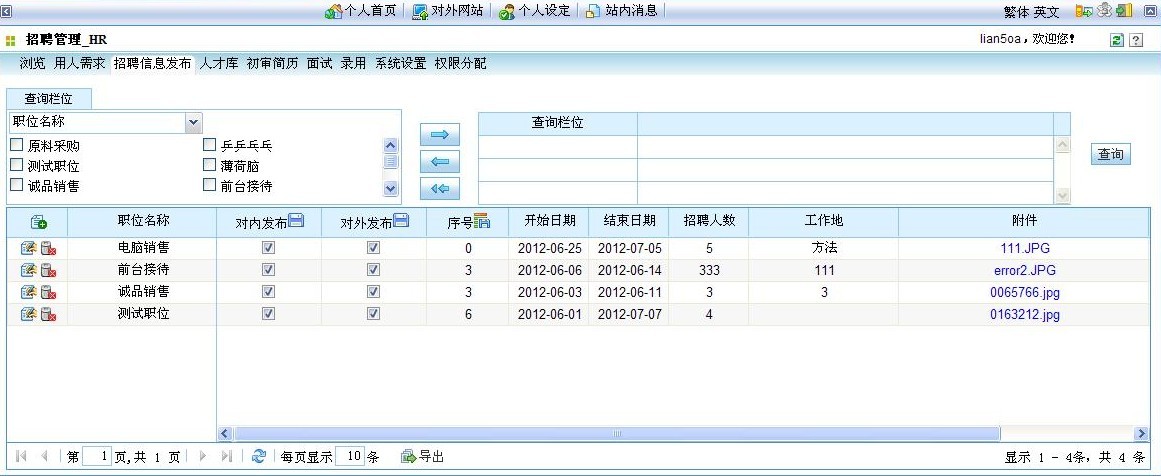Open the 职位名称 dropdown list
This screenshot has width=1161, height=476.
(x=193, y=122)
